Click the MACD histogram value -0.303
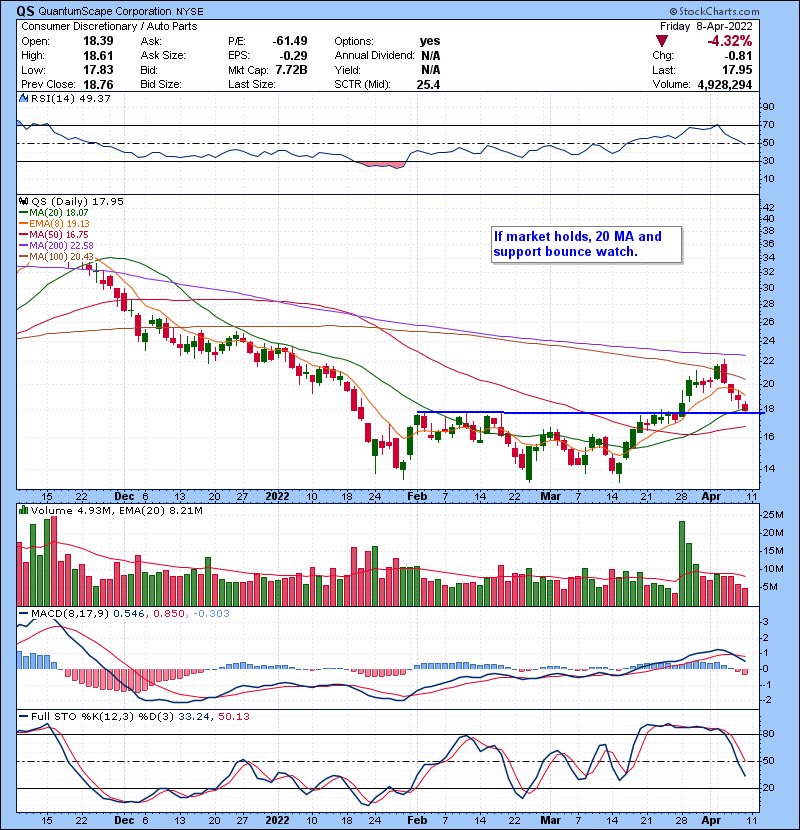800x830 pixels. pos(211,614)
